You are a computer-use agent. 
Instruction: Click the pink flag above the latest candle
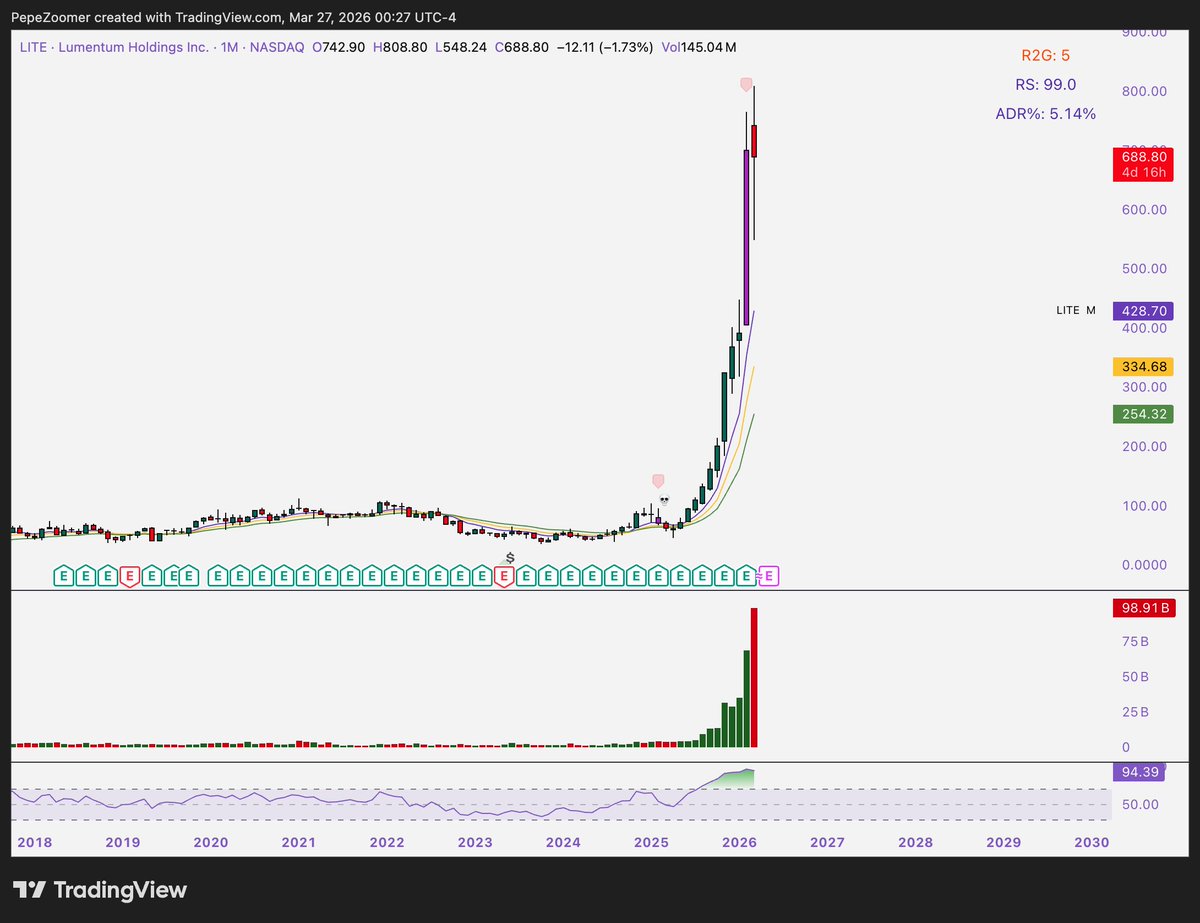point(746,85)
